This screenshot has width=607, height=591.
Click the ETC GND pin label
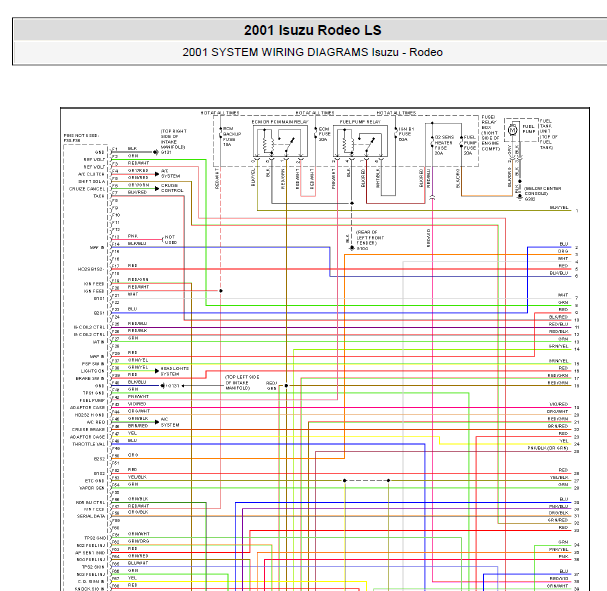point(94,481)
